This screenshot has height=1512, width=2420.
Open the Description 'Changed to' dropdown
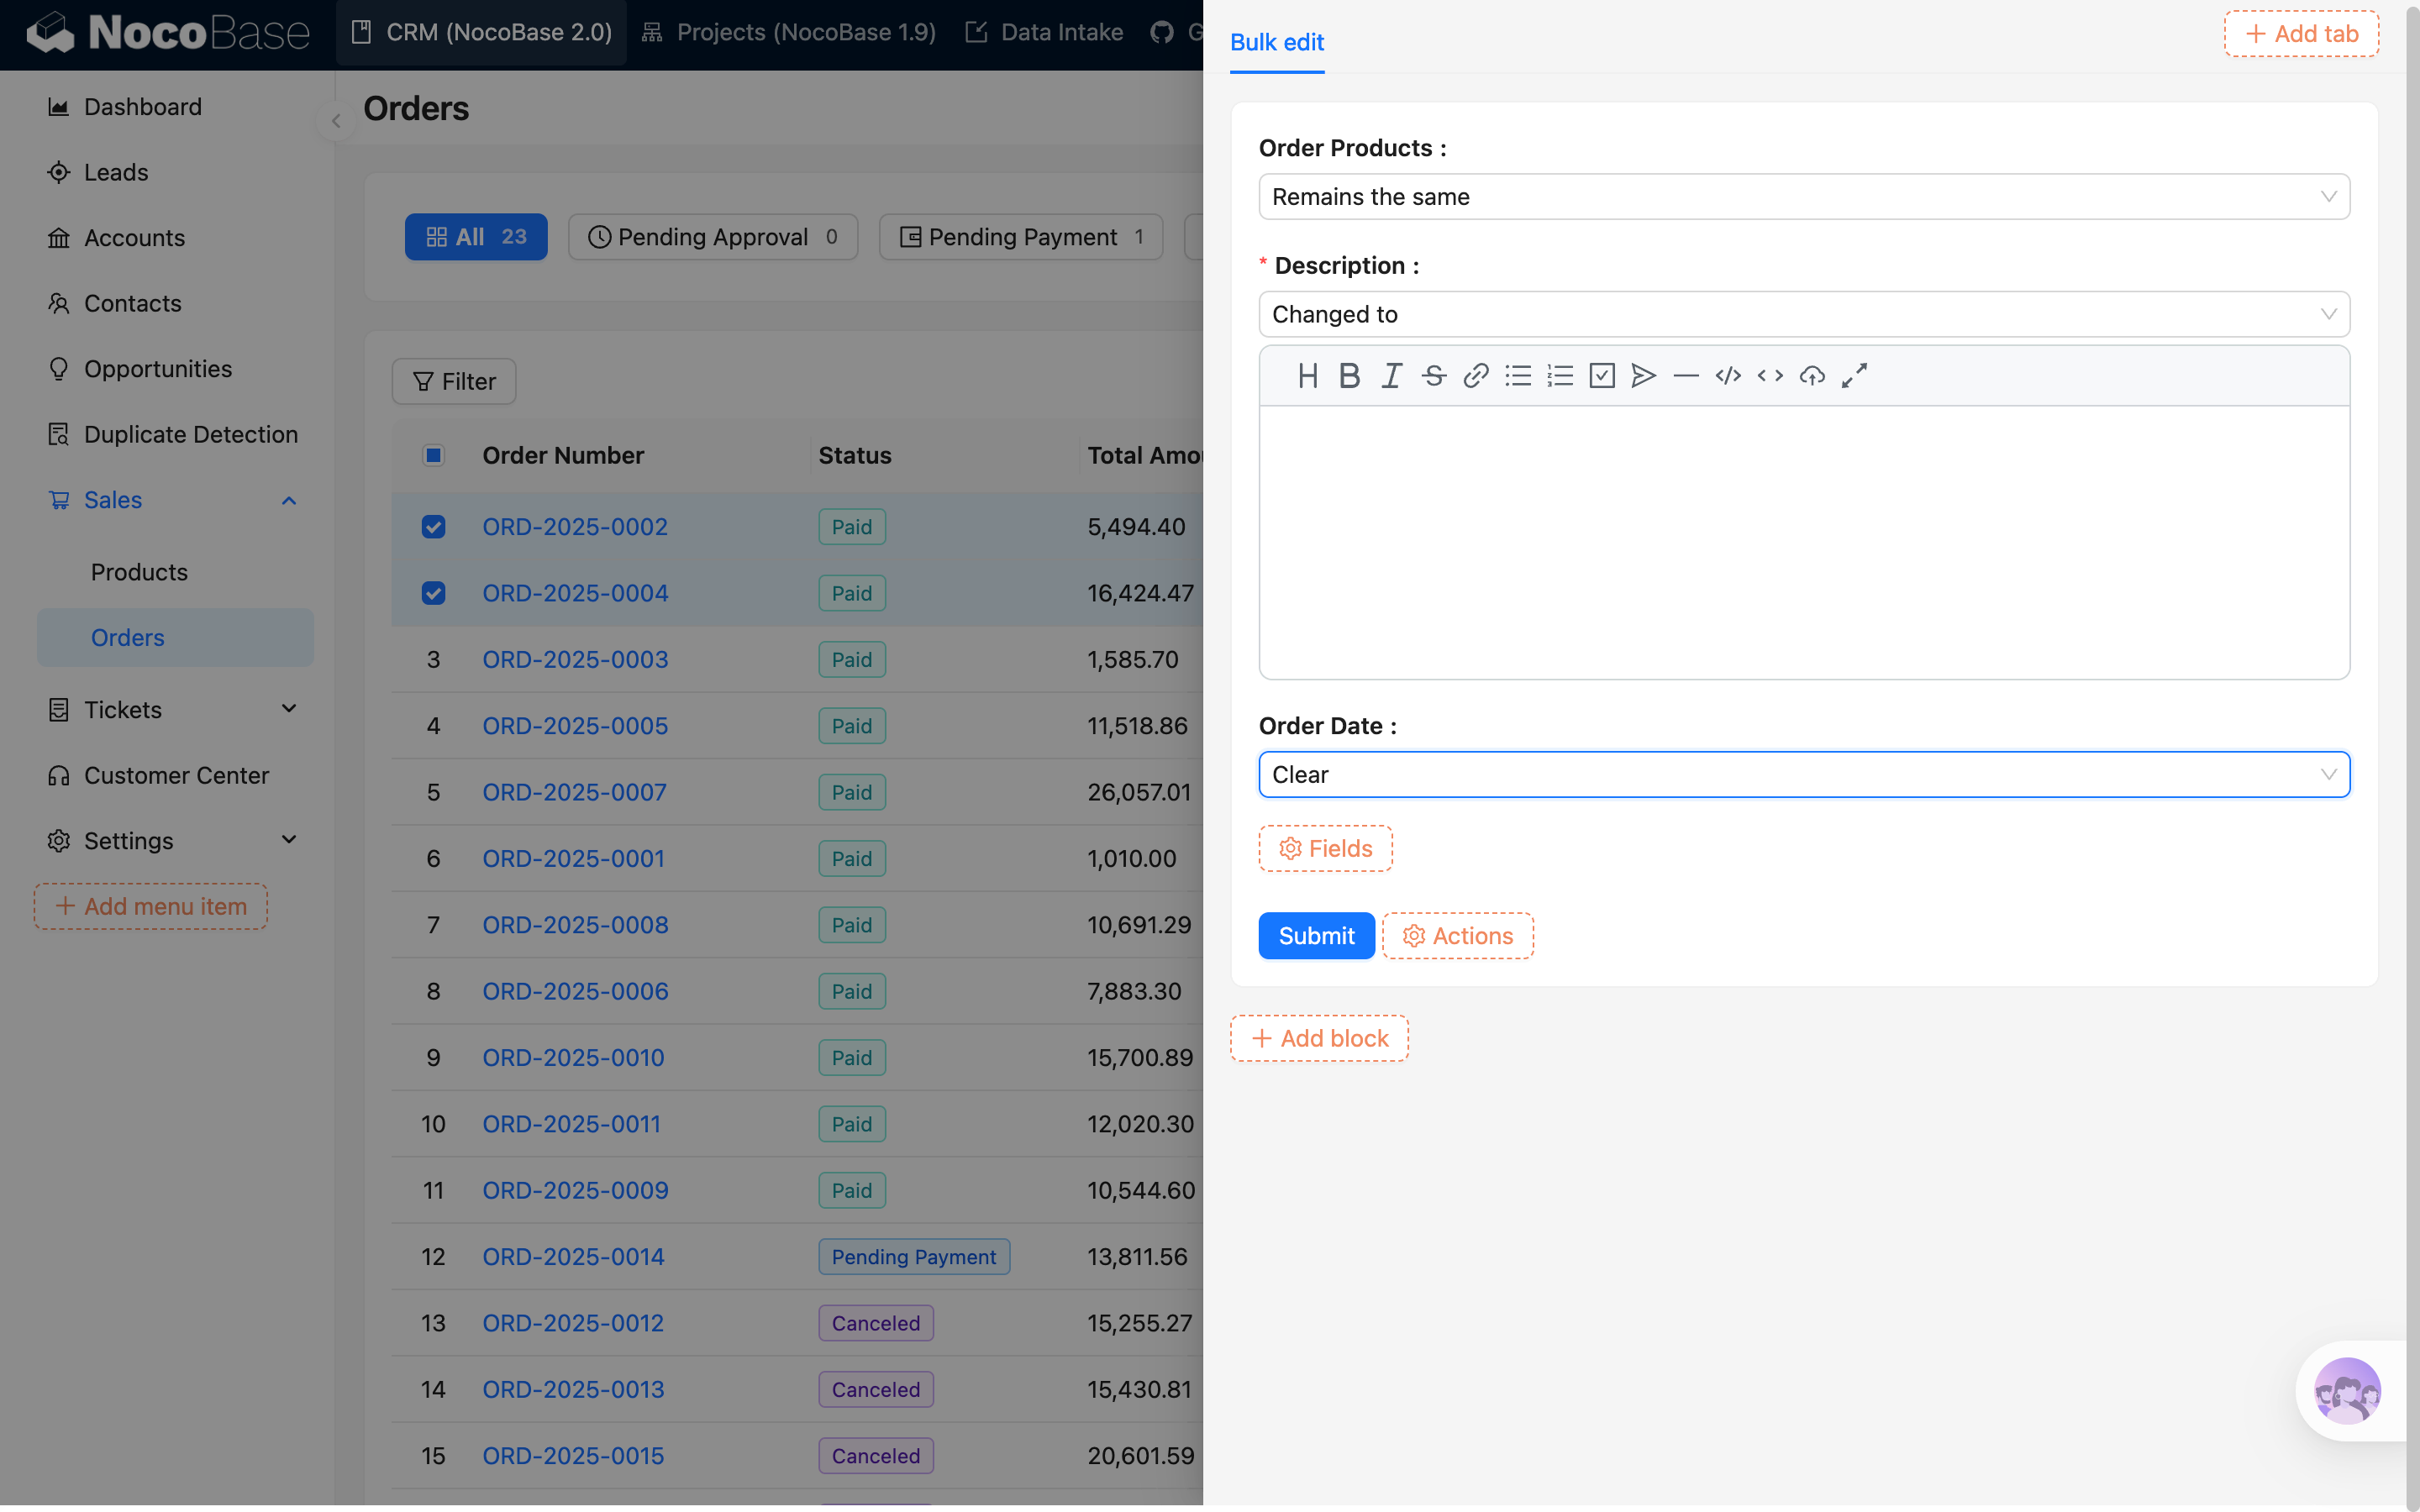(x=1803, y=315)
